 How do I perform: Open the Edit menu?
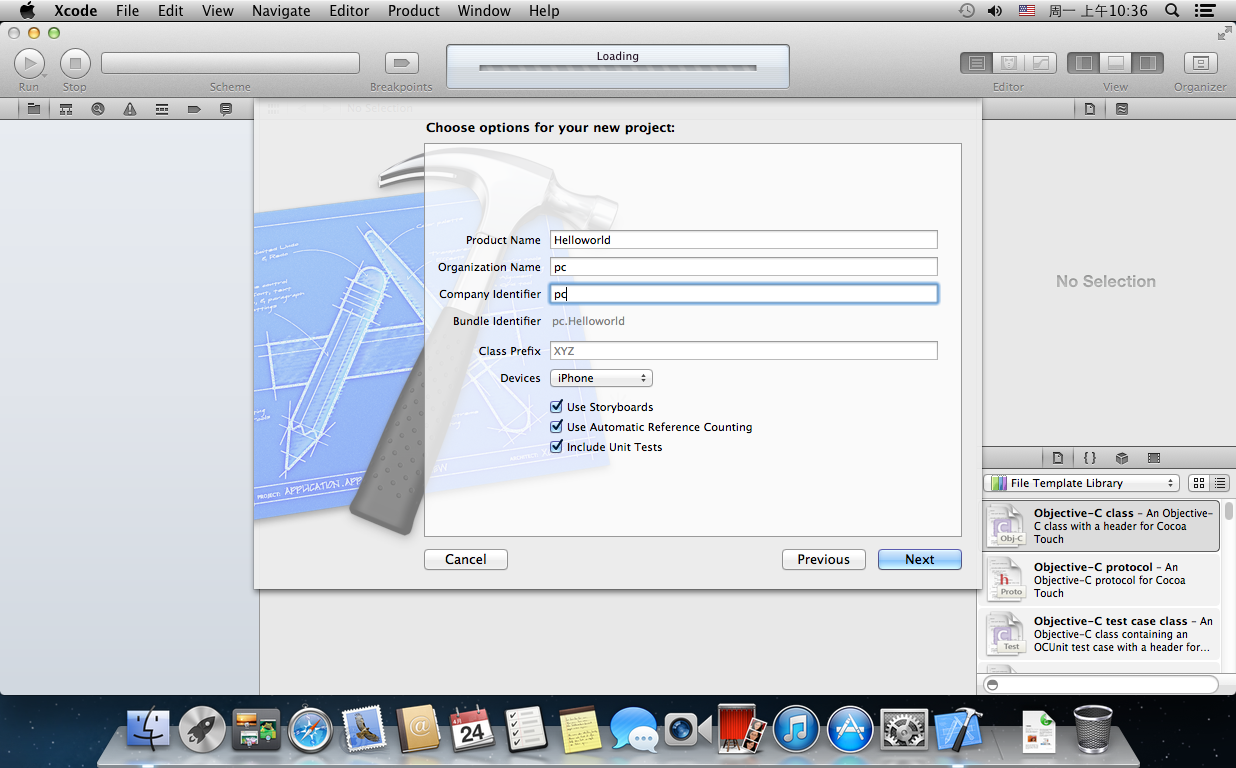[x=171, y=11]
